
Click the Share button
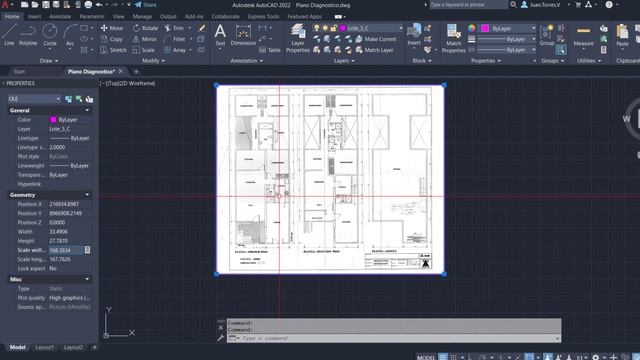click(x=146, y=5)
